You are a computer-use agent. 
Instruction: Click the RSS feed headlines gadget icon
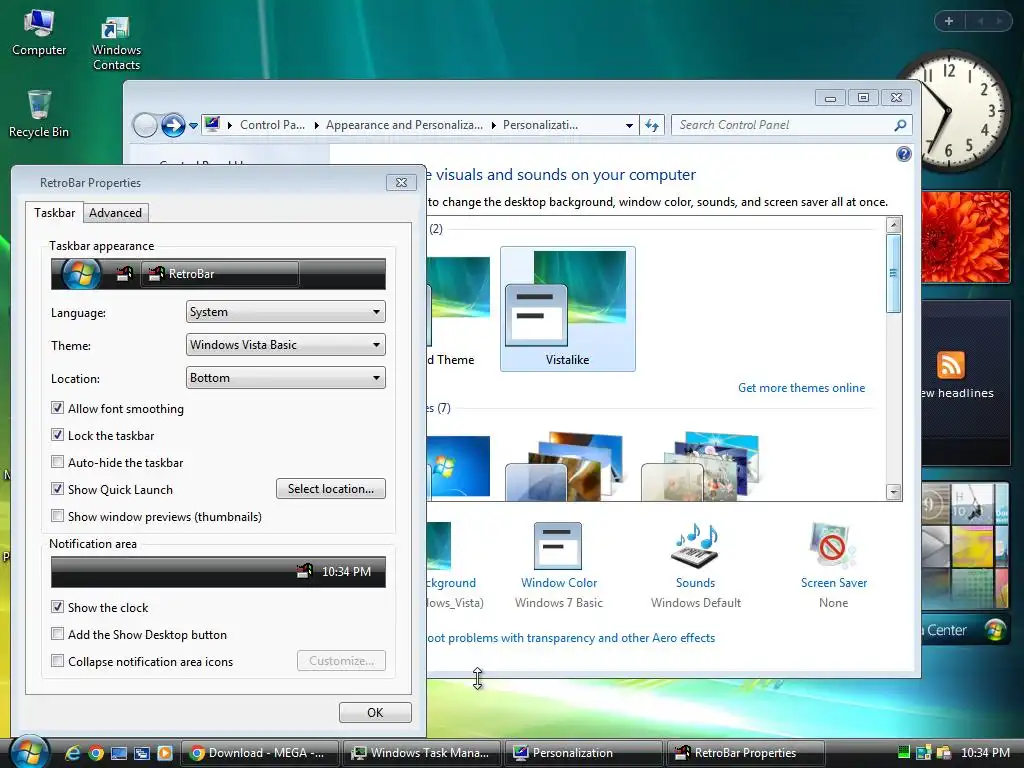click(x=951, y=364)
